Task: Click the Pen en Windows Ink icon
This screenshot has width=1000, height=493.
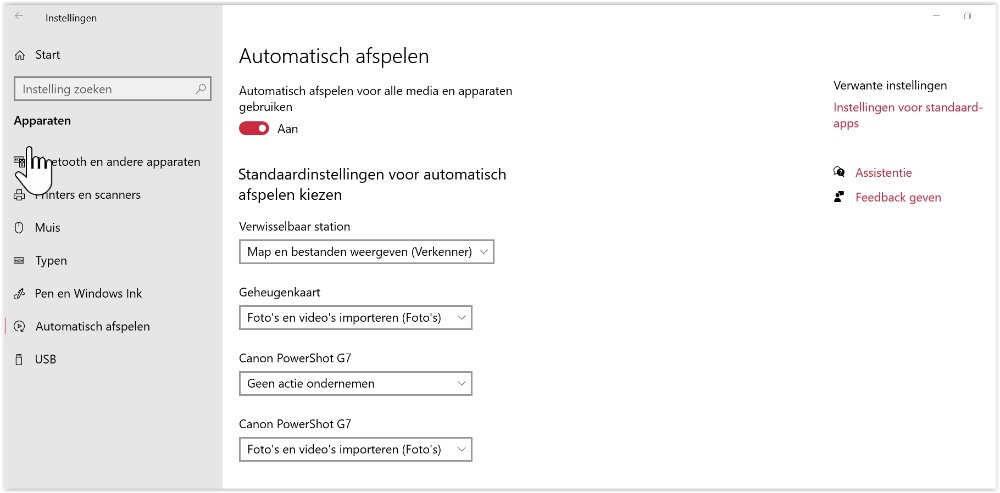Action: 19,294
